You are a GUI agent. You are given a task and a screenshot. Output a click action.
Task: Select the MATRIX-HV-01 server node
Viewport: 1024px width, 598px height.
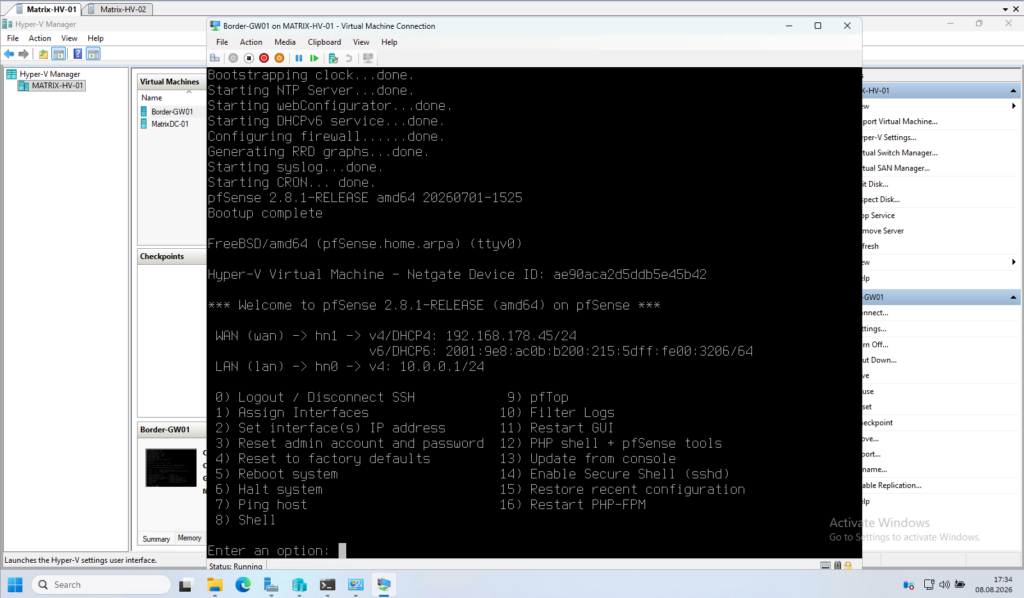[52, 86]
